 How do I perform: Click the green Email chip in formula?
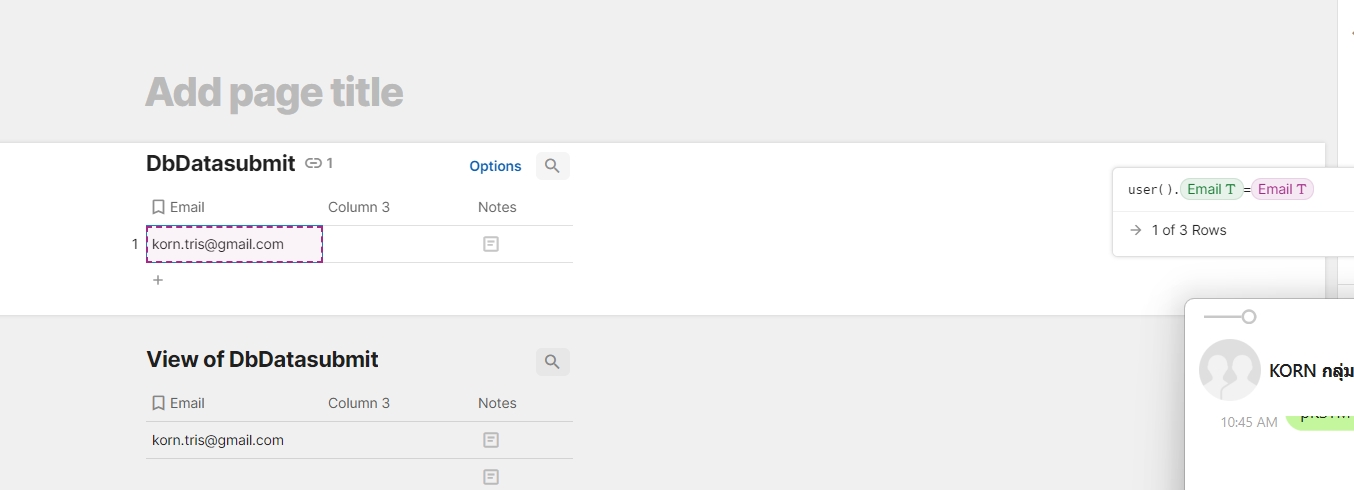1211,189
